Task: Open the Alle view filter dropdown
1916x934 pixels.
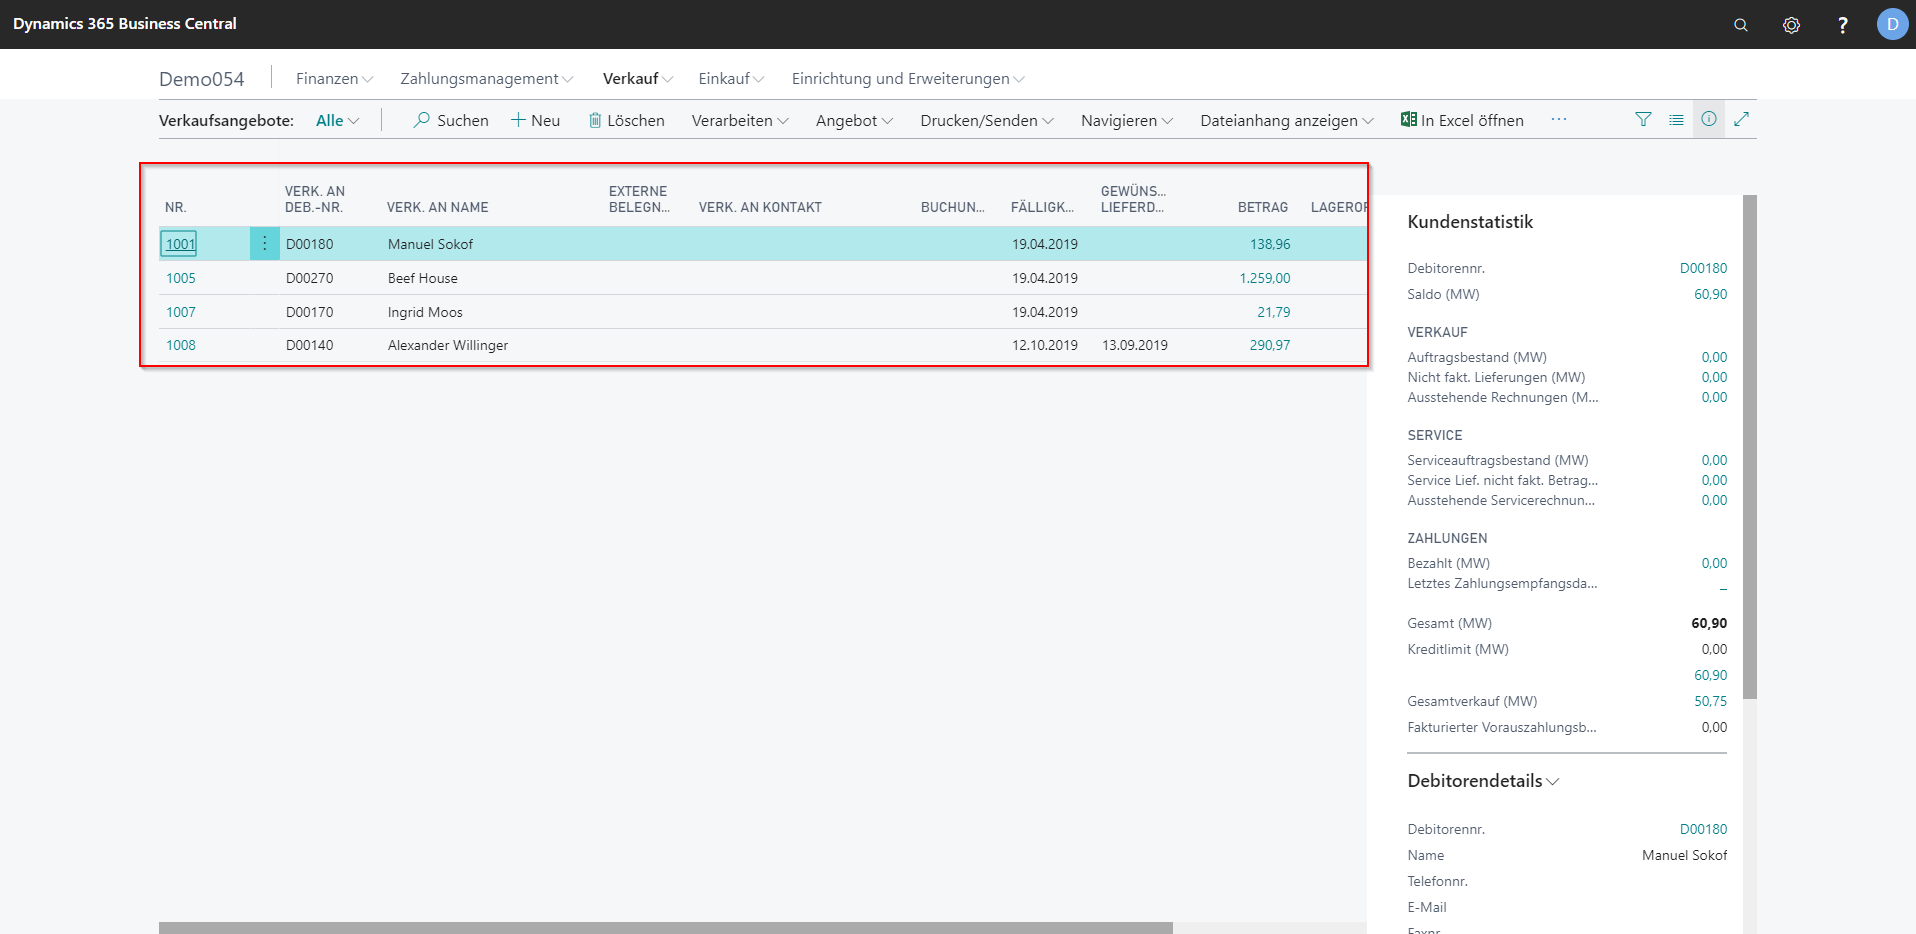Action: click(337, 120)
